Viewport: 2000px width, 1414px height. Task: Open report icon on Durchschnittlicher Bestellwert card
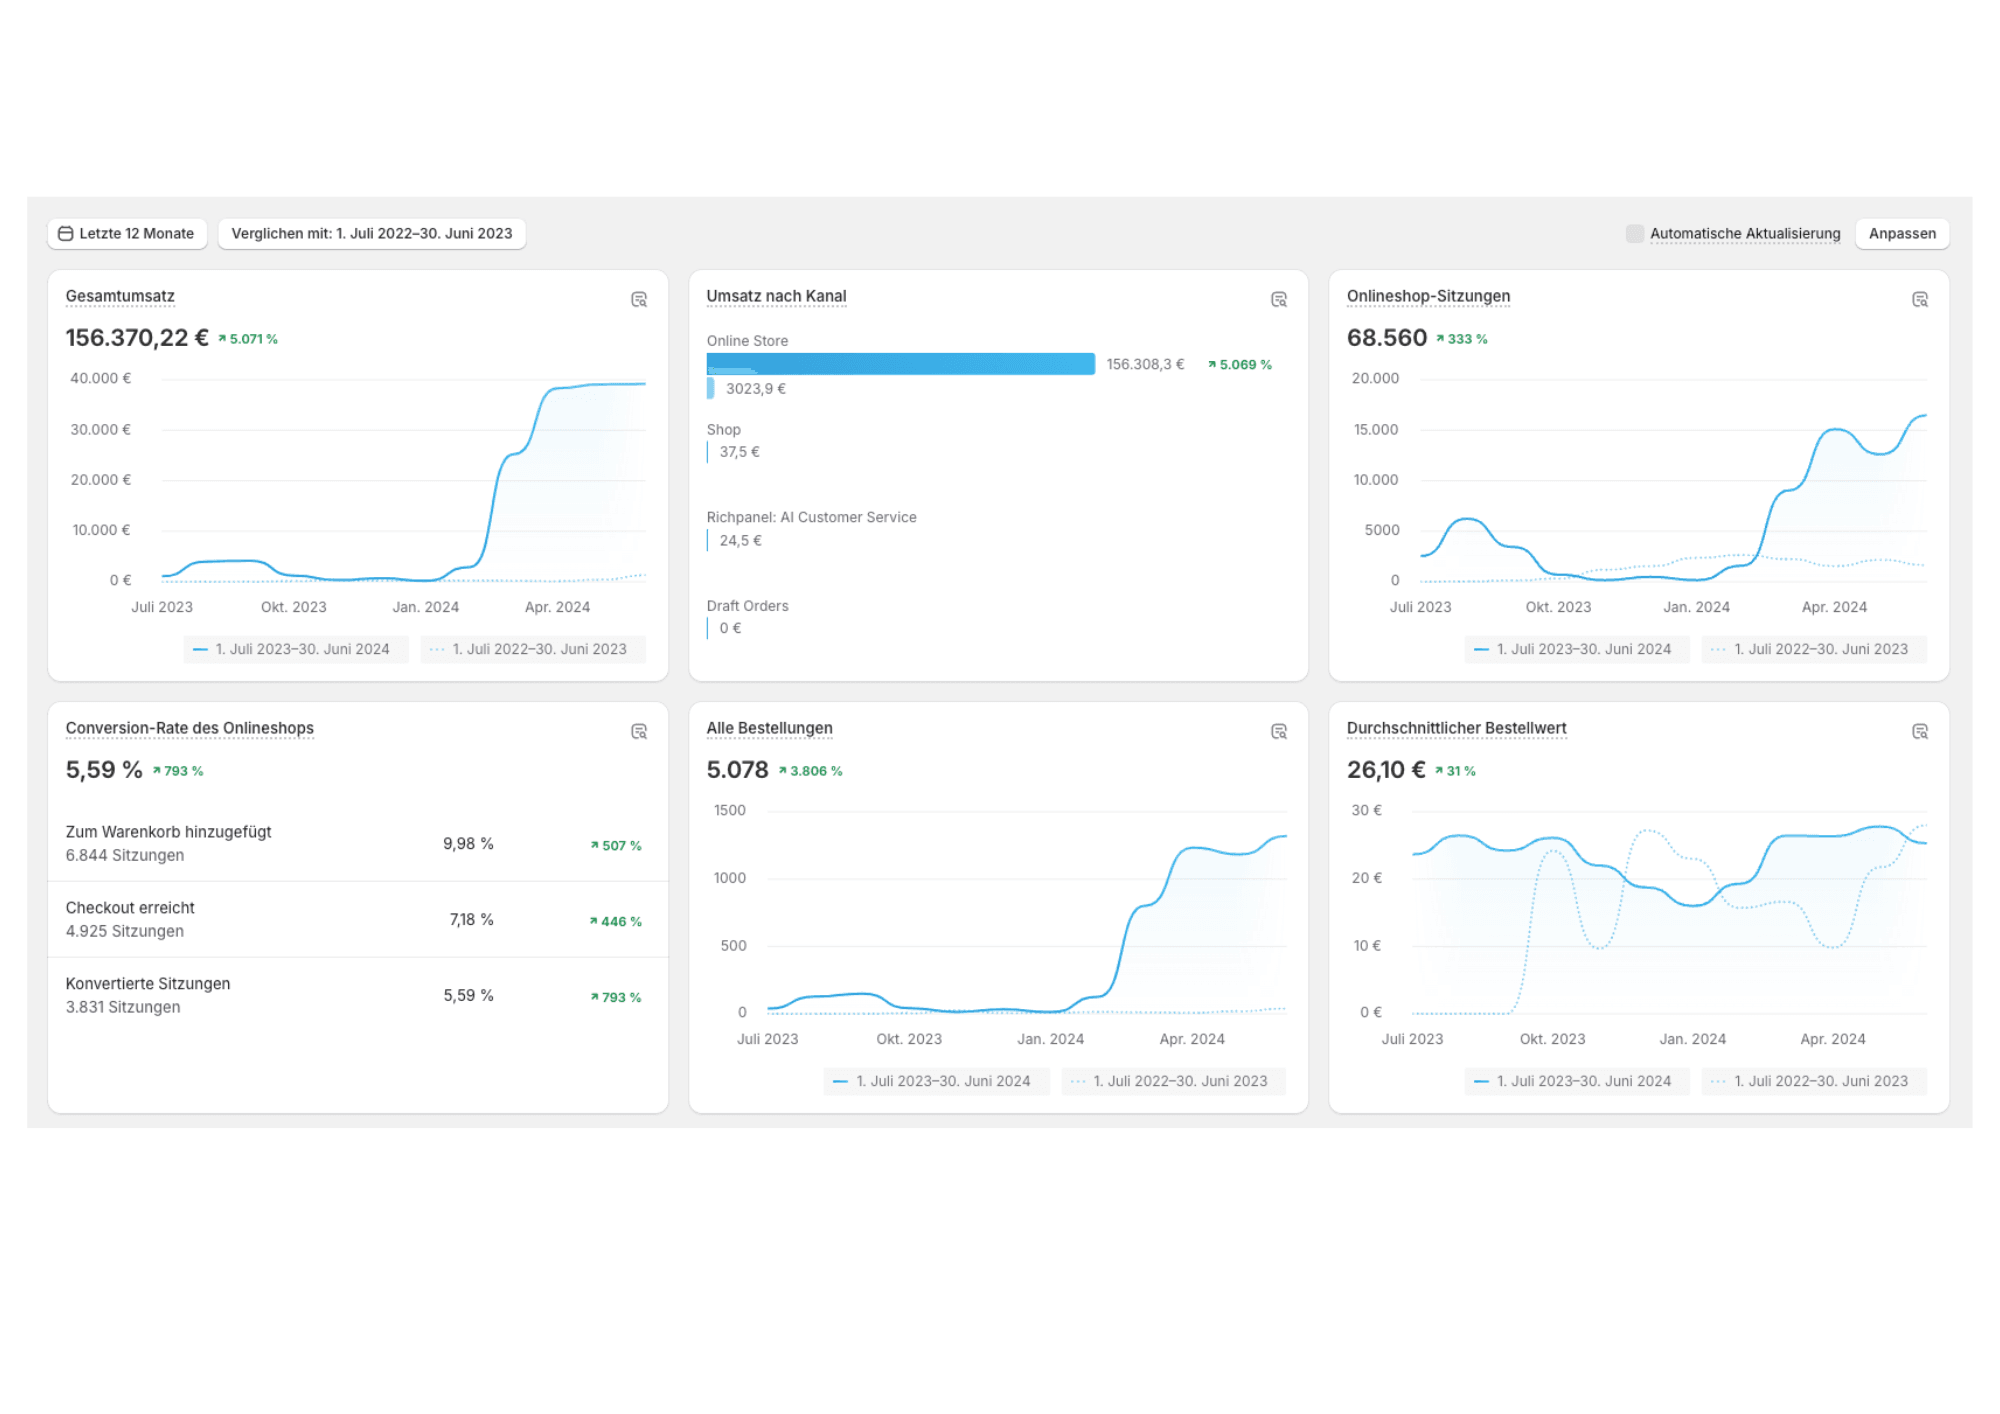1919,732
